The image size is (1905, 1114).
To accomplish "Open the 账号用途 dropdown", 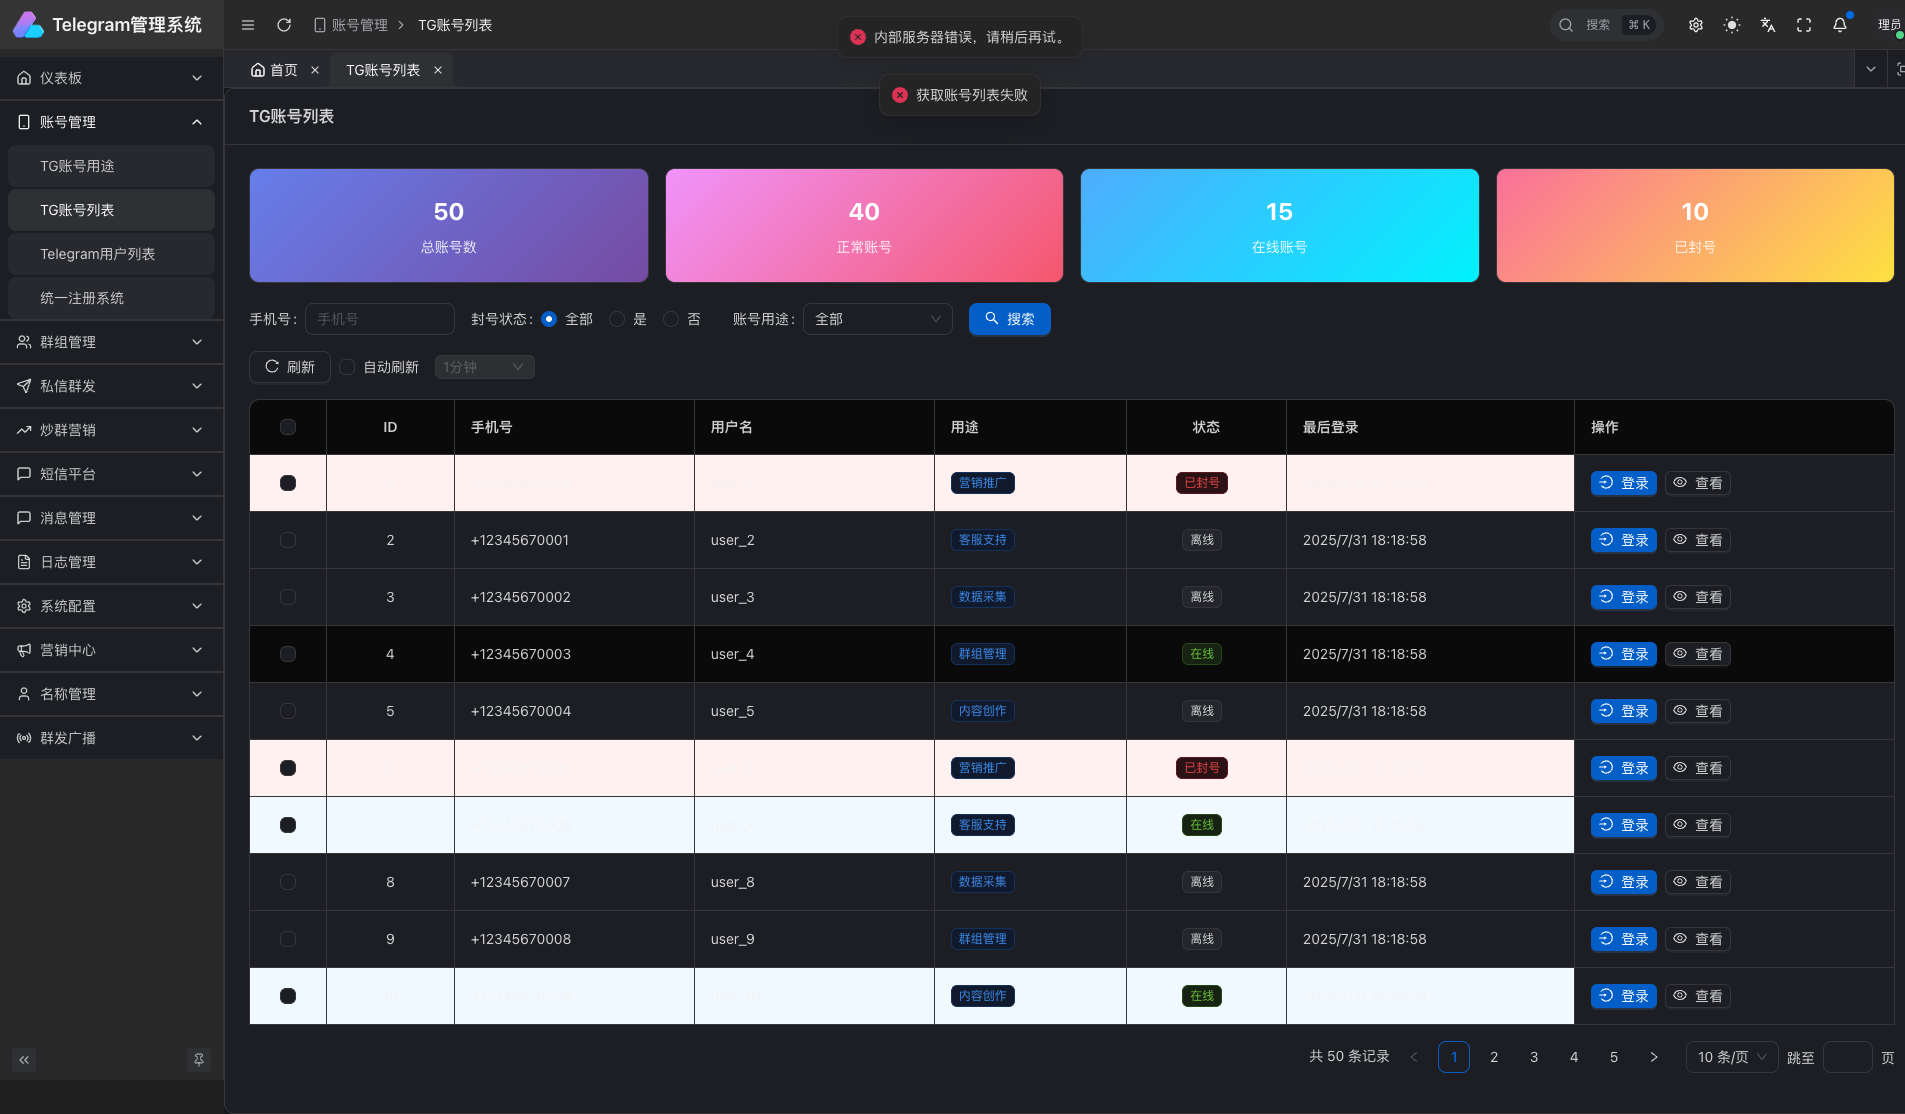I will (877, 319).
